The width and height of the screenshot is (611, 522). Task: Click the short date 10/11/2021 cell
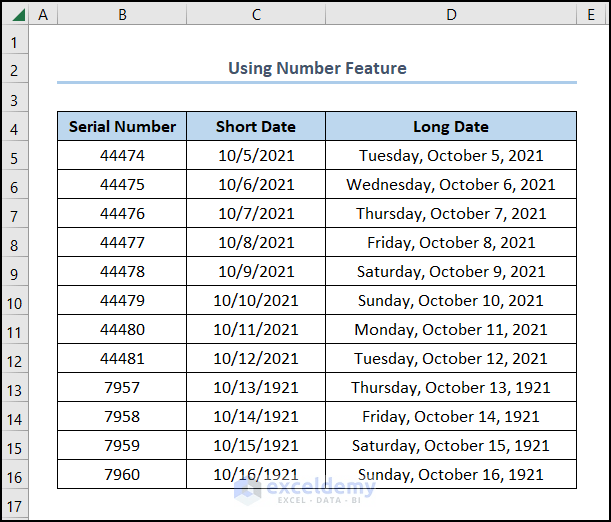256,329
